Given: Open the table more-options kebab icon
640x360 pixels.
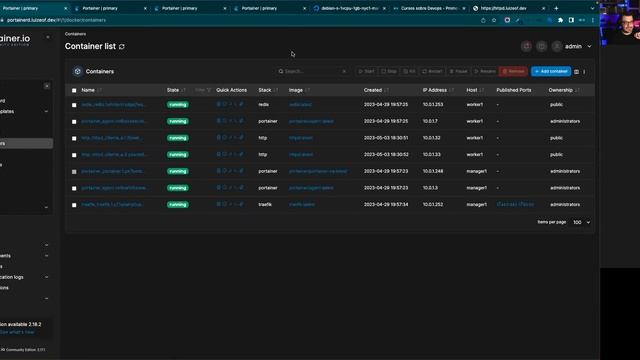Looking at the screenshot, I should (x=584, y=72).
